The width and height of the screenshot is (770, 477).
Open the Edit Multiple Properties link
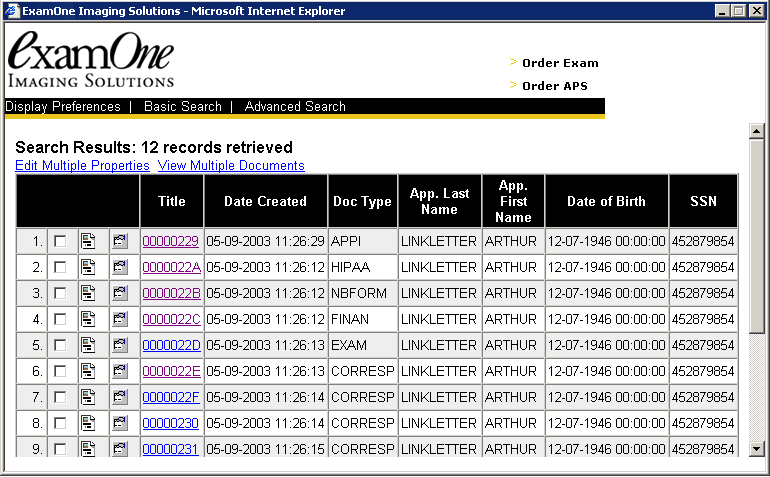(x=82, y=166)
